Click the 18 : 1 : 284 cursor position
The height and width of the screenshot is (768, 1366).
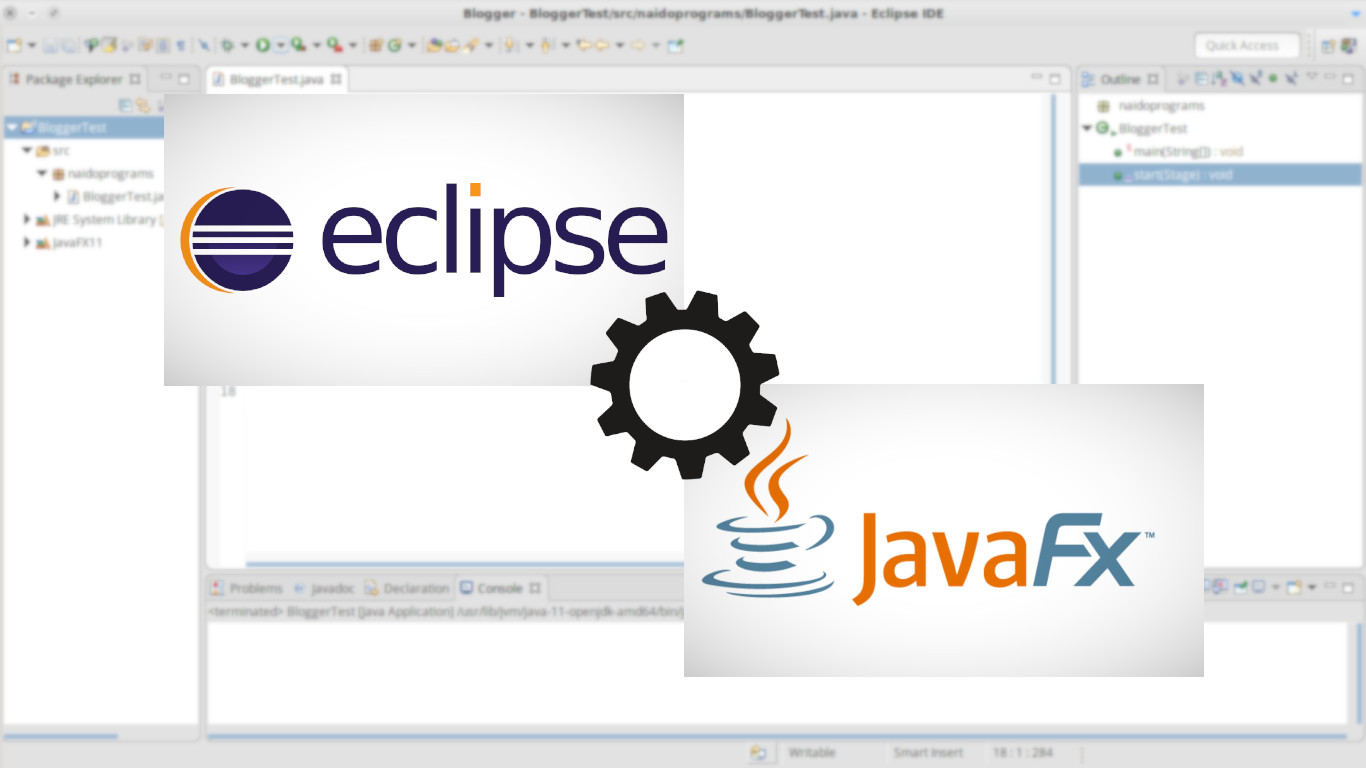coord(1024,753)
